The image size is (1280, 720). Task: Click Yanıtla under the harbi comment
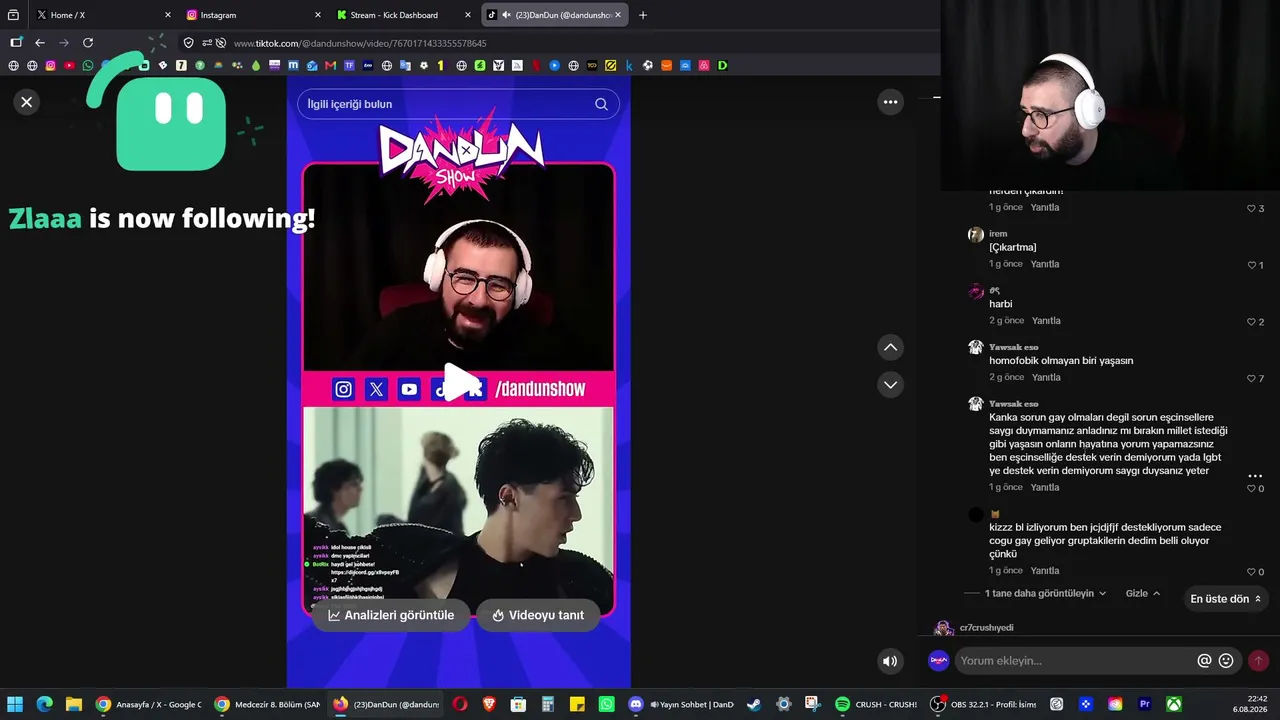pos(1046,321)
